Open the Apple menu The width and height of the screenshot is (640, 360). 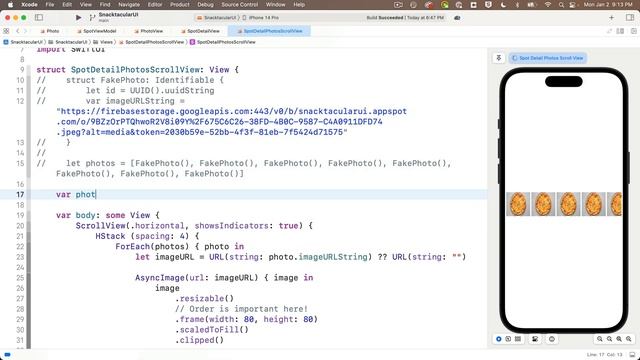pos(10,4)
